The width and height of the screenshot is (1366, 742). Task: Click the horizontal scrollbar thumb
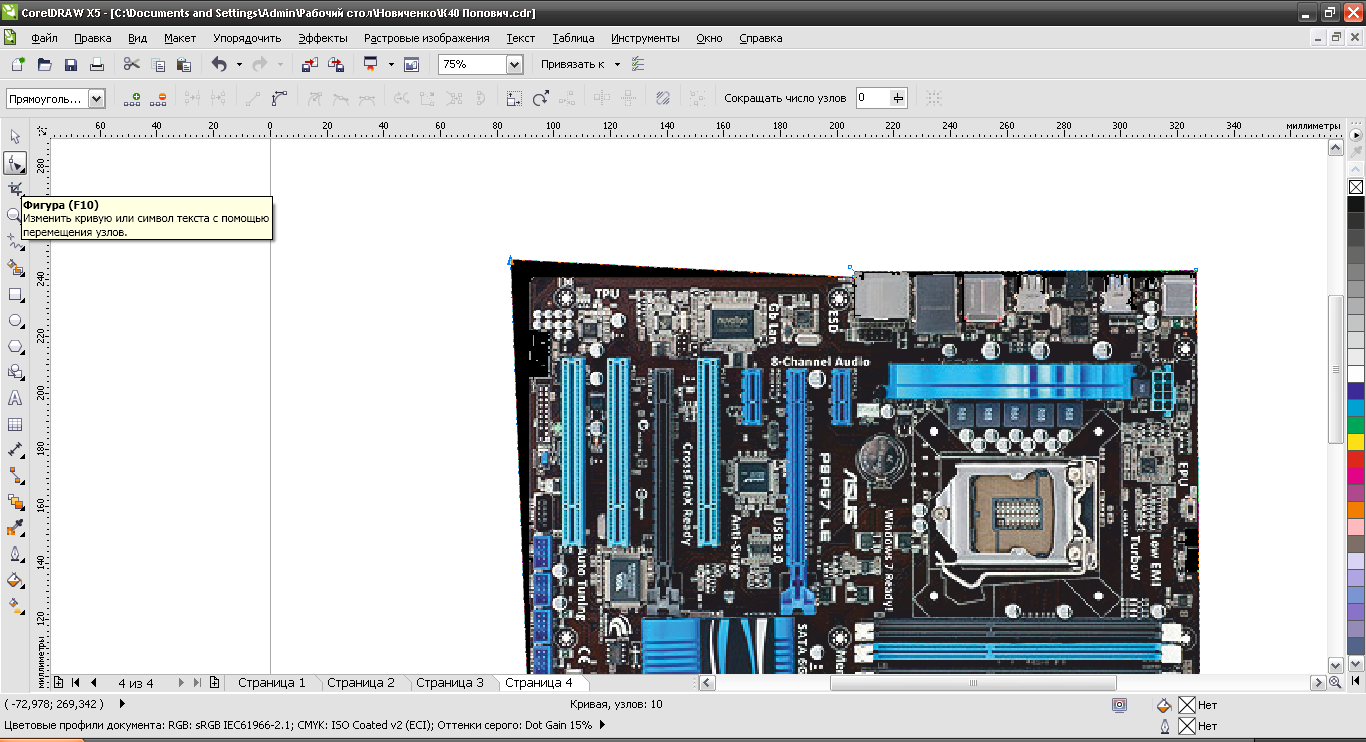click(973, 683)
